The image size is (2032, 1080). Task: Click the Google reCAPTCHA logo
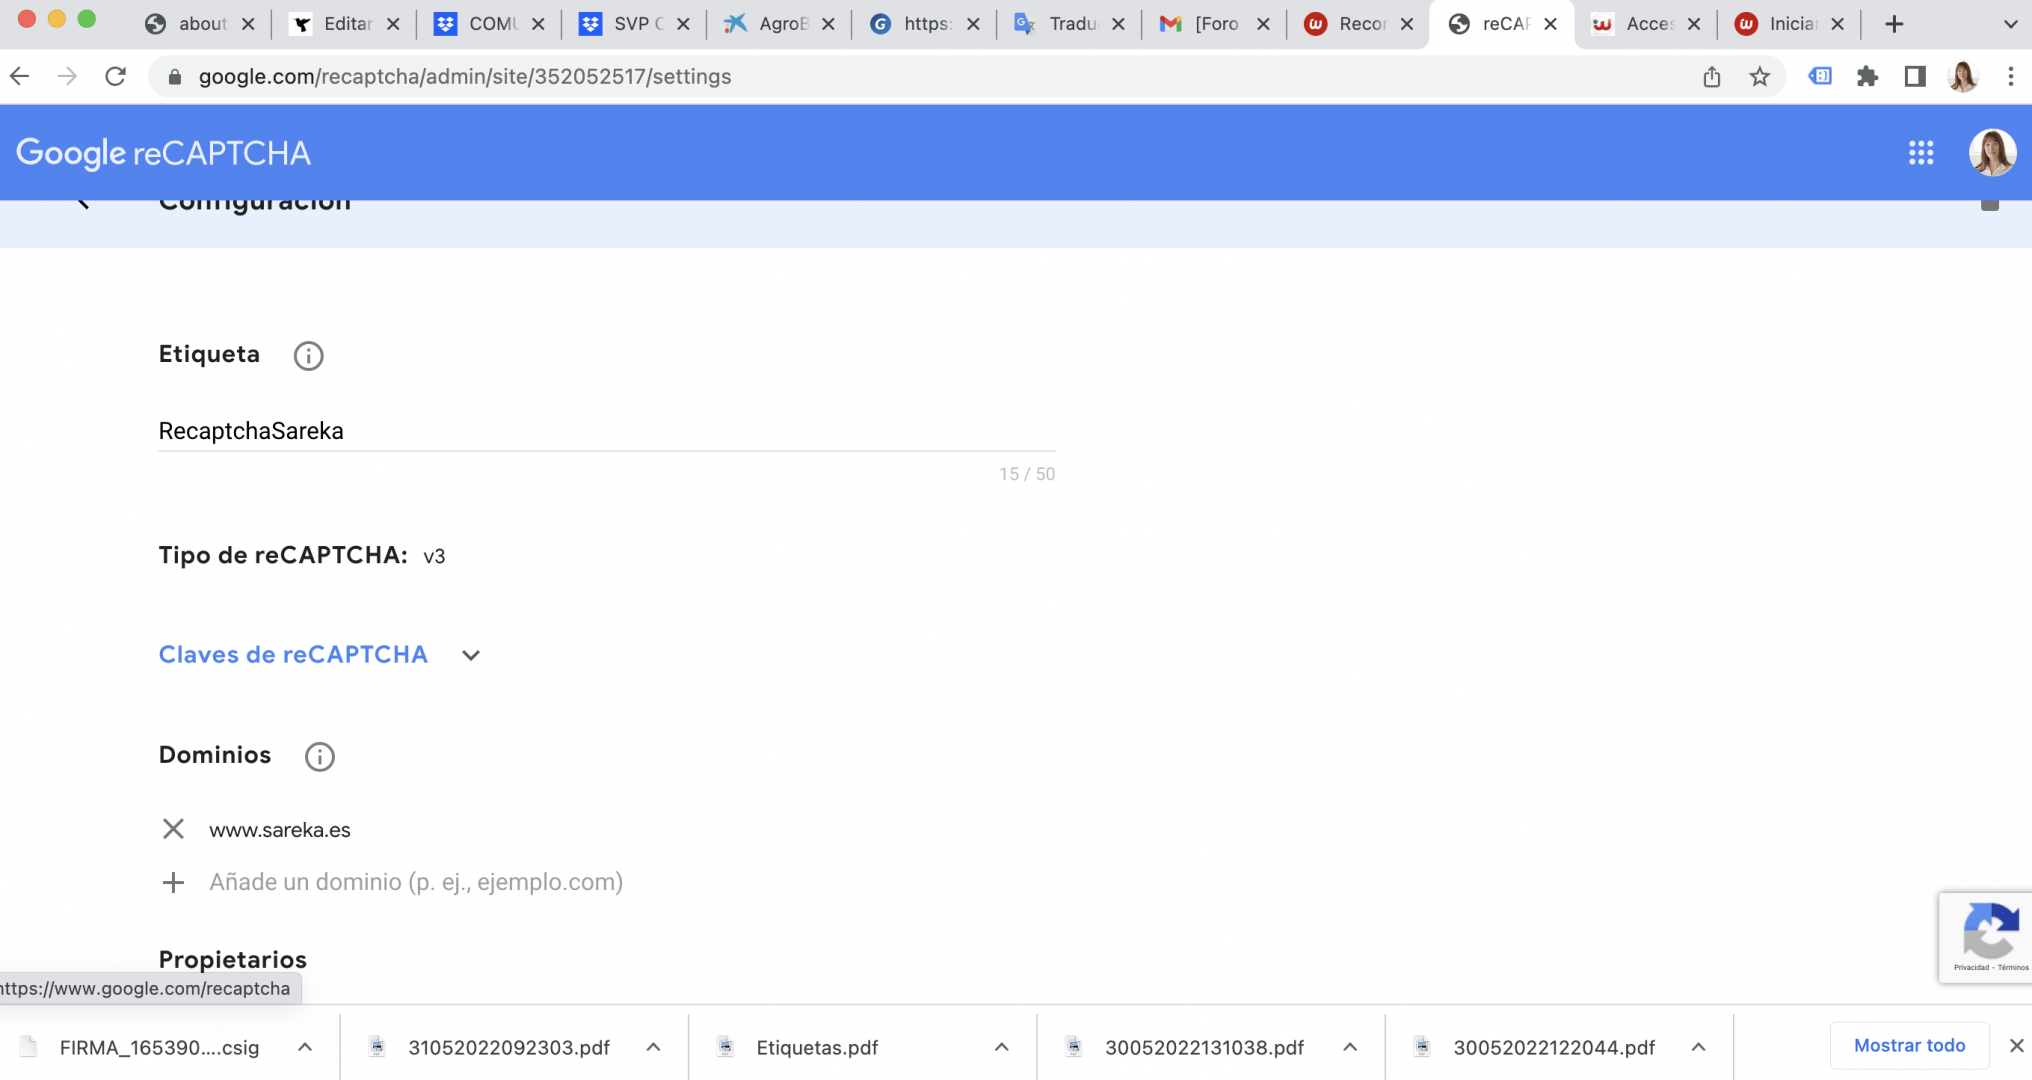tap(163, 153)
